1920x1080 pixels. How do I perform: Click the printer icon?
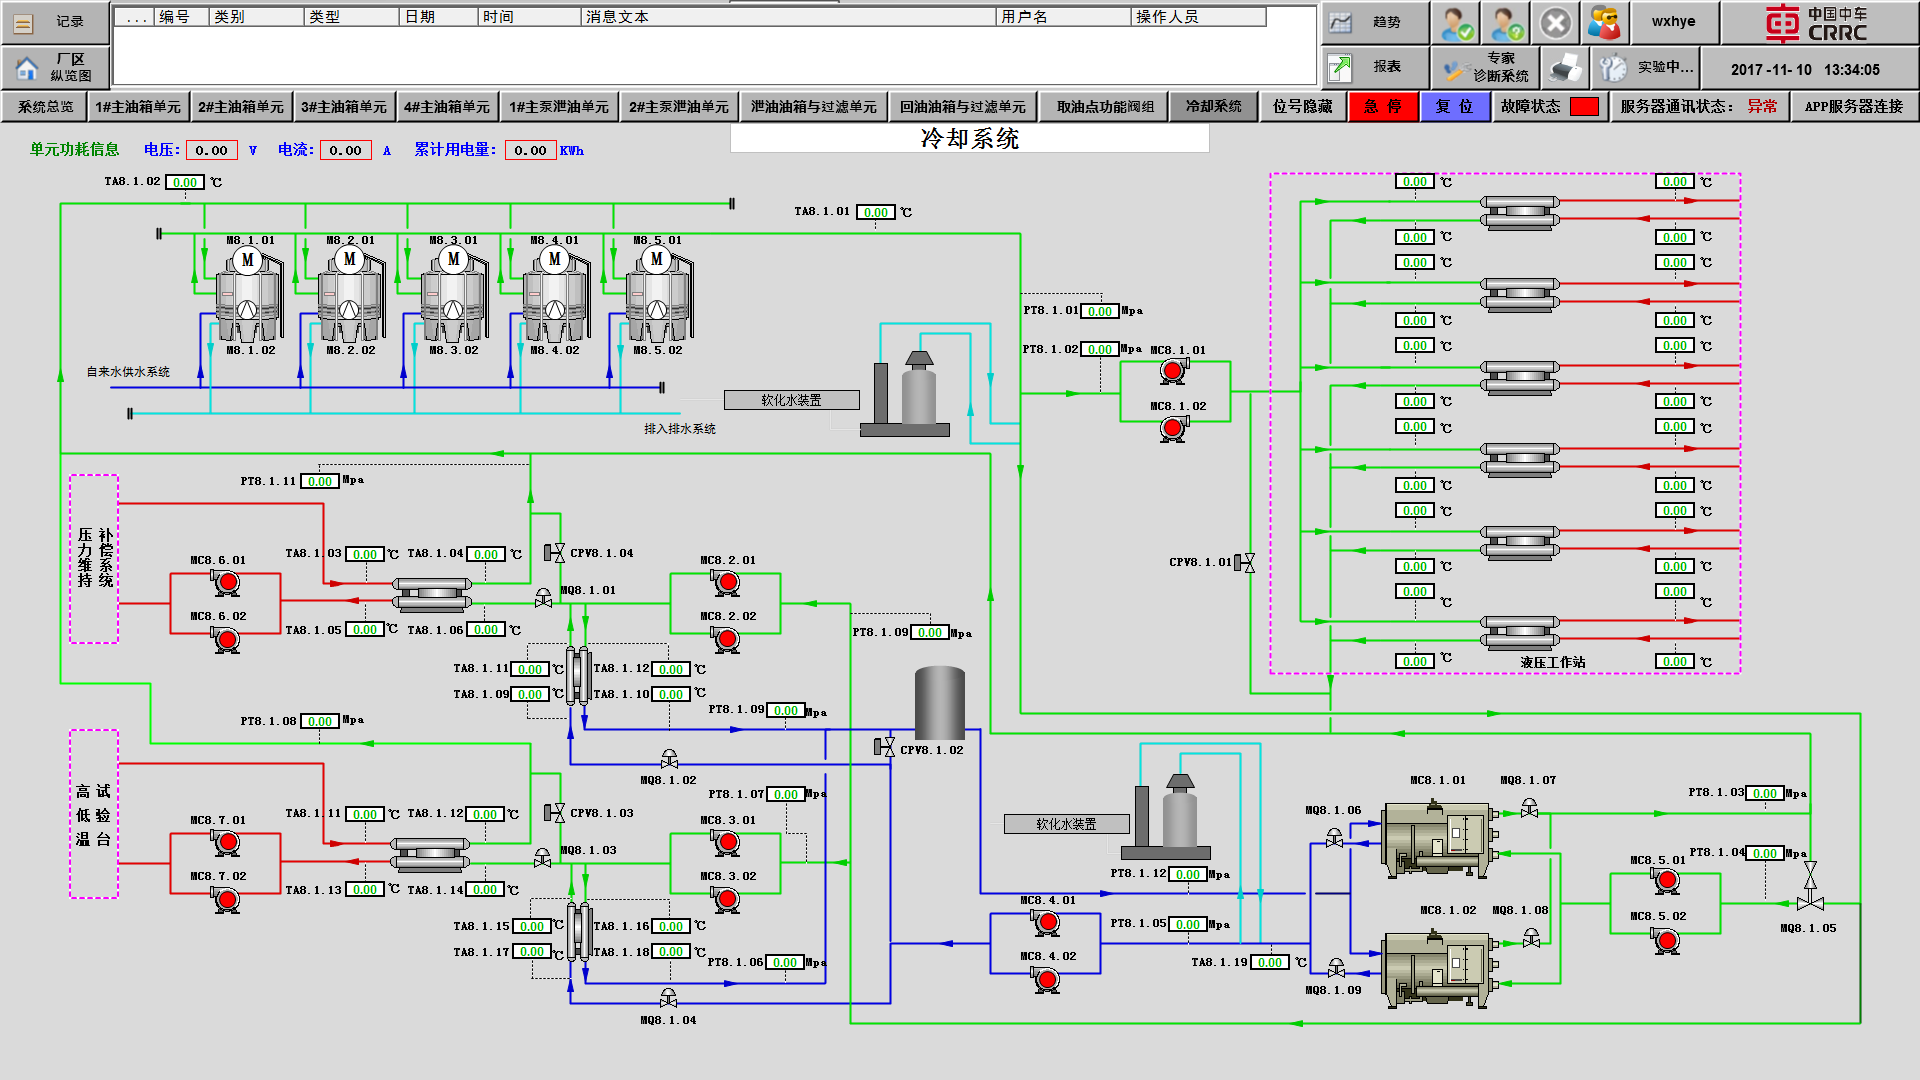click(1565, 67)
